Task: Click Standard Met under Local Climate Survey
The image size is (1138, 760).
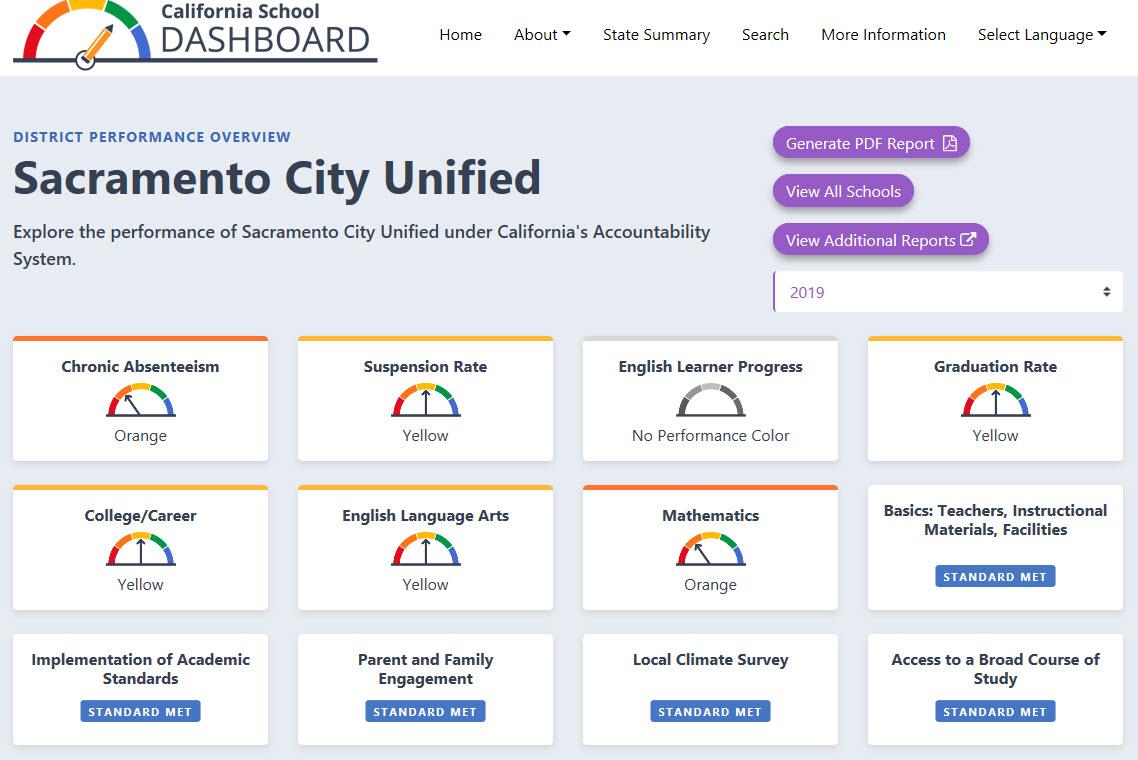Action: (x=710, y=711)
